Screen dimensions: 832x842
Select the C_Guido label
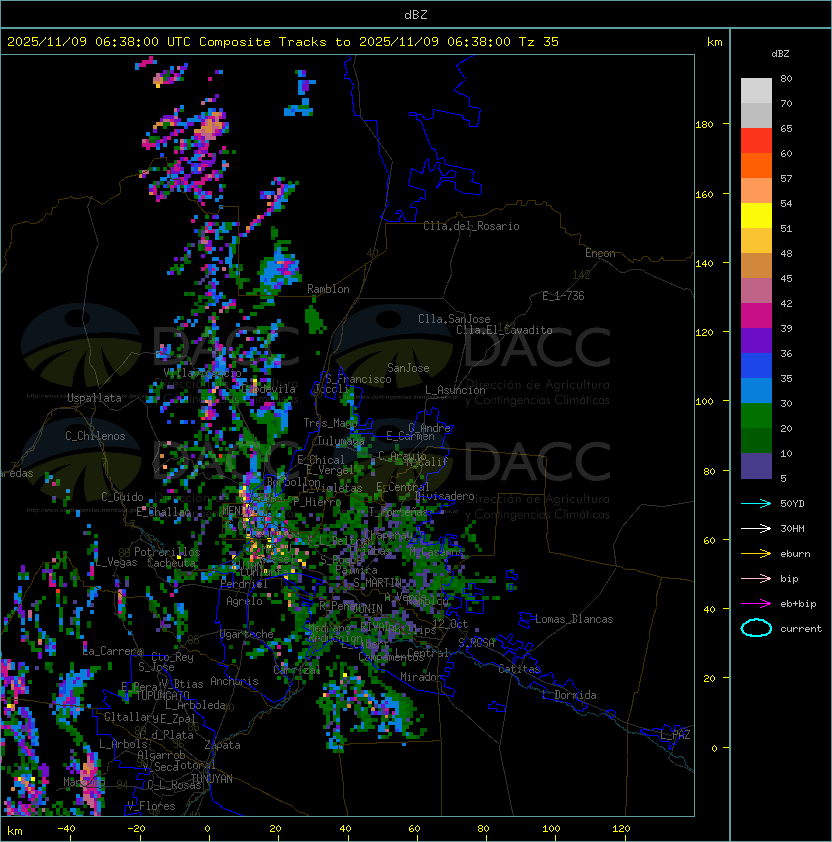click(x=122, y=497)
